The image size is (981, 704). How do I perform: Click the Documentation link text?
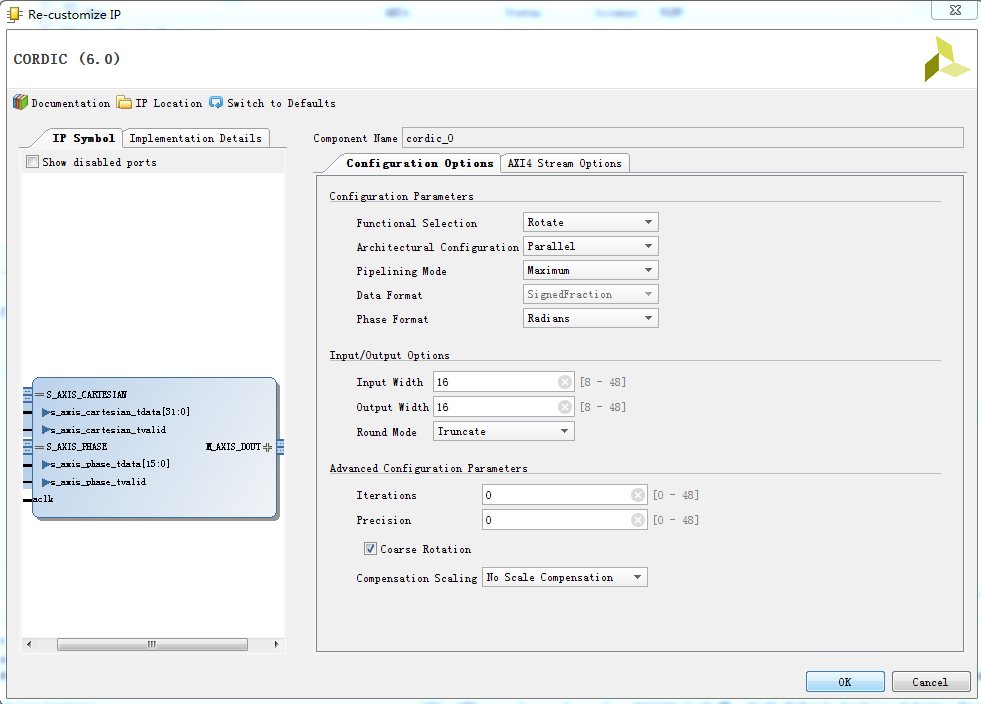point(71,103)
